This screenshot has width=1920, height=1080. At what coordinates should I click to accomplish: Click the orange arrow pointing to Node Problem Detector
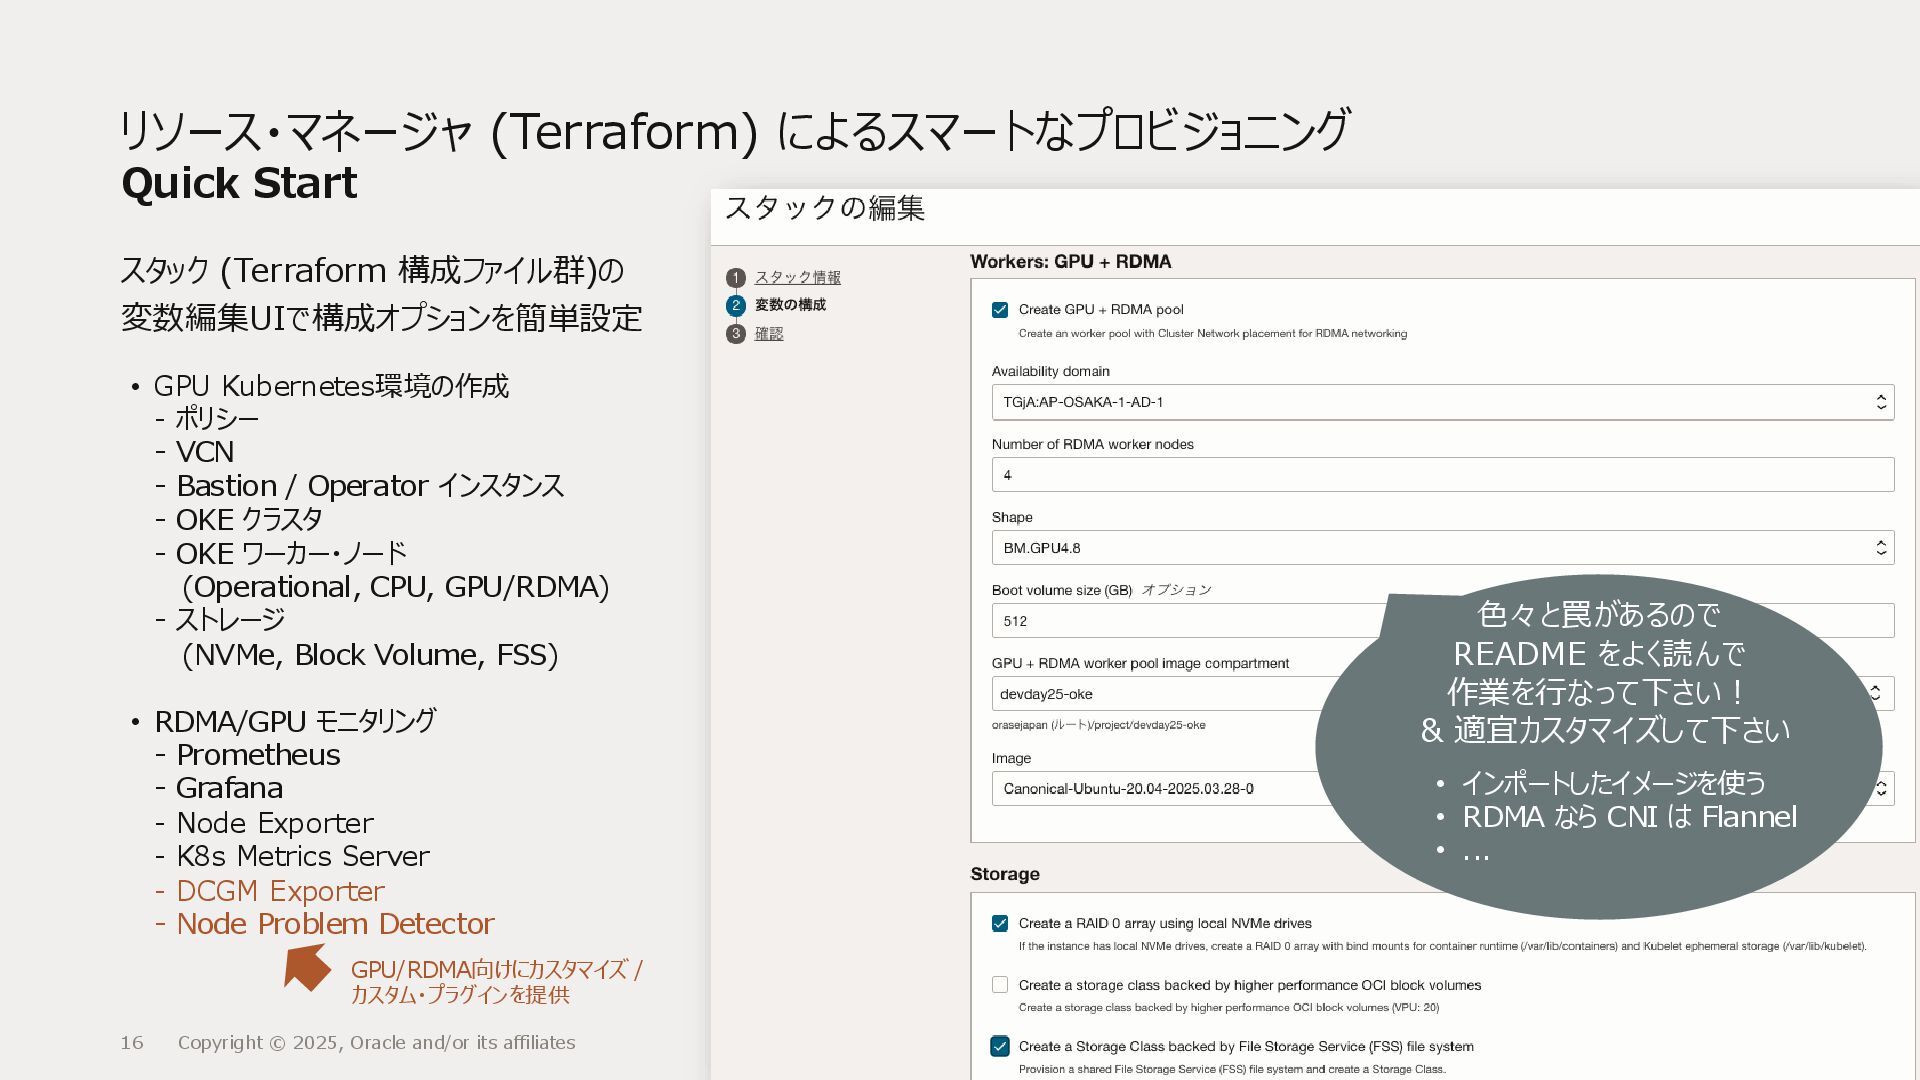click(306, 967)
